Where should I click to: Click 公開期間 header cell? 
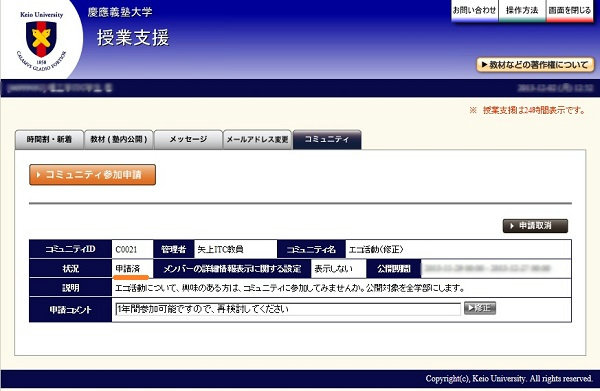click(x=394, y=269)
